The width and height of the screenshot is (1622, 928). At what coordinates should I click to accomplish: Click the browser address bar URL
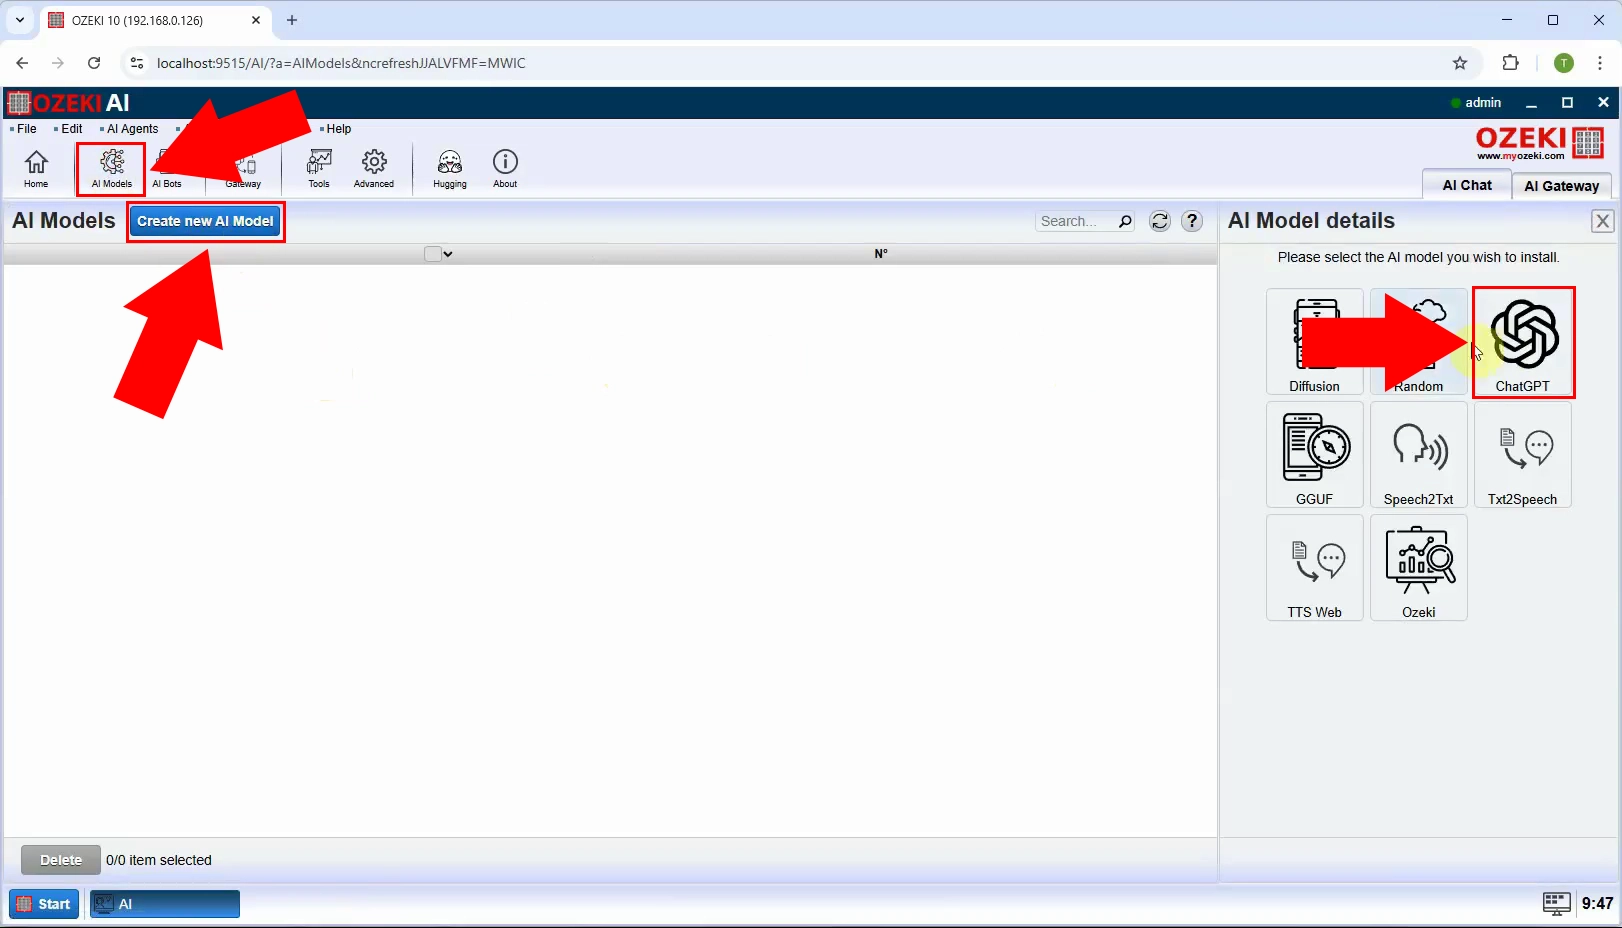point(341,63)
